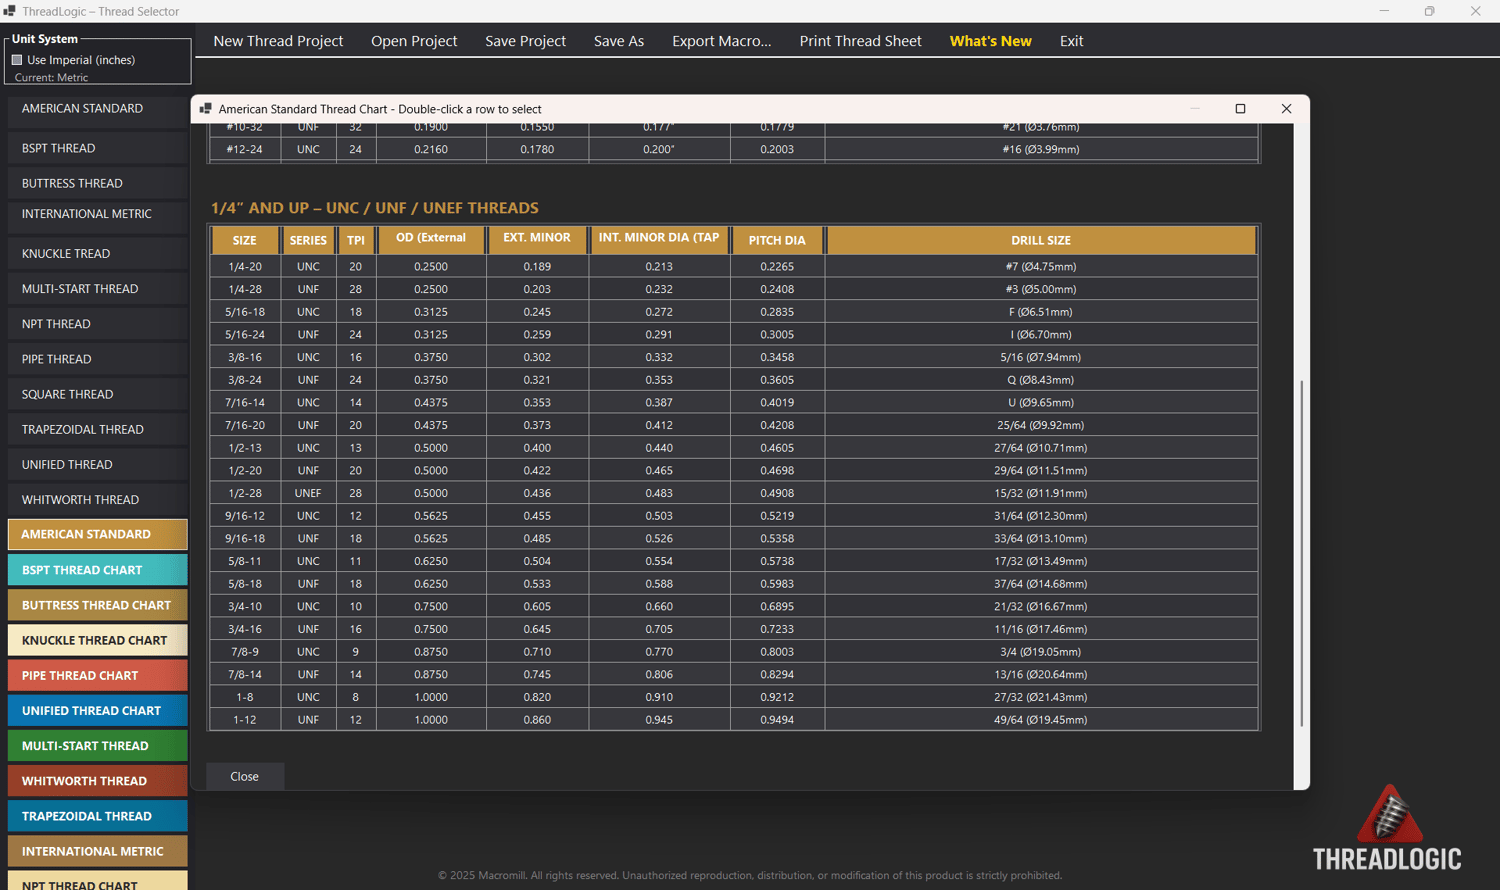The width and height of the screenshot is (1500, 890).
Task: Click the ThreadLogic app icon in title bar
Action: [x=9, y=11]
